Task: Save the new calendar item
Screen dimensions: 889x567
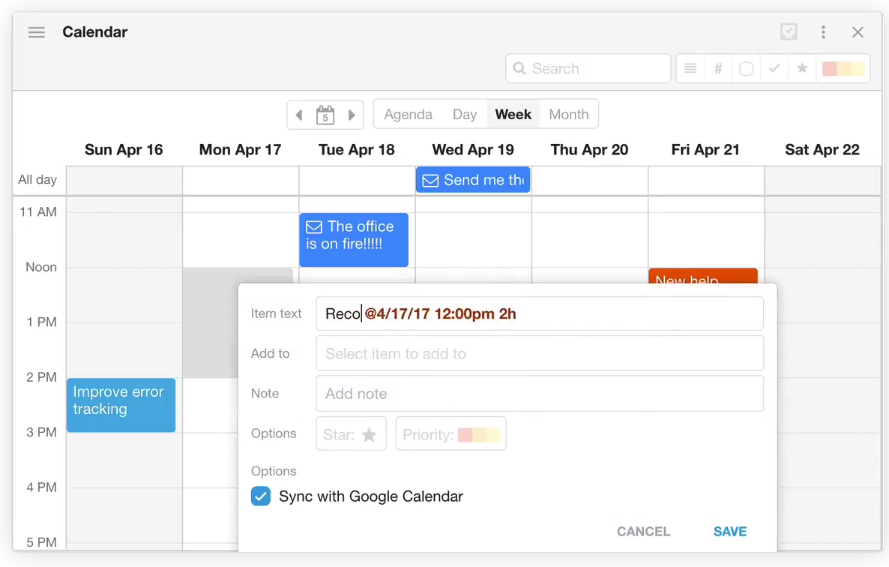Action: 729,531
